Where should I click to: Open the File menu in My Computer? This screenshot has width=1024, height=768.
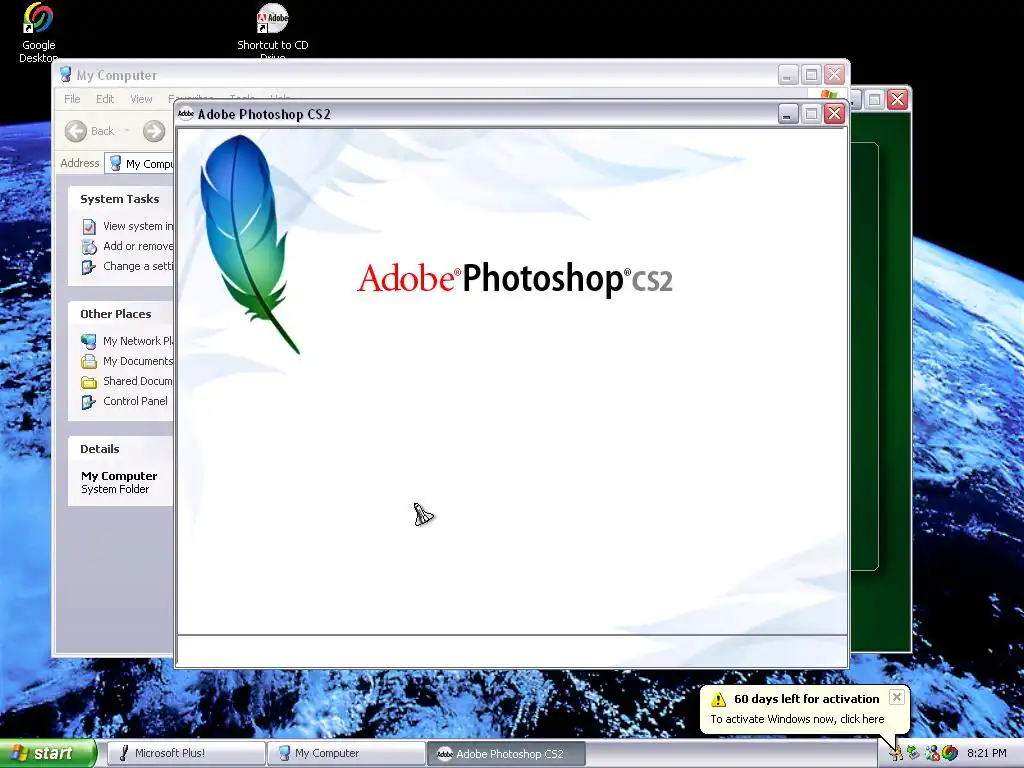pos(72,99)
